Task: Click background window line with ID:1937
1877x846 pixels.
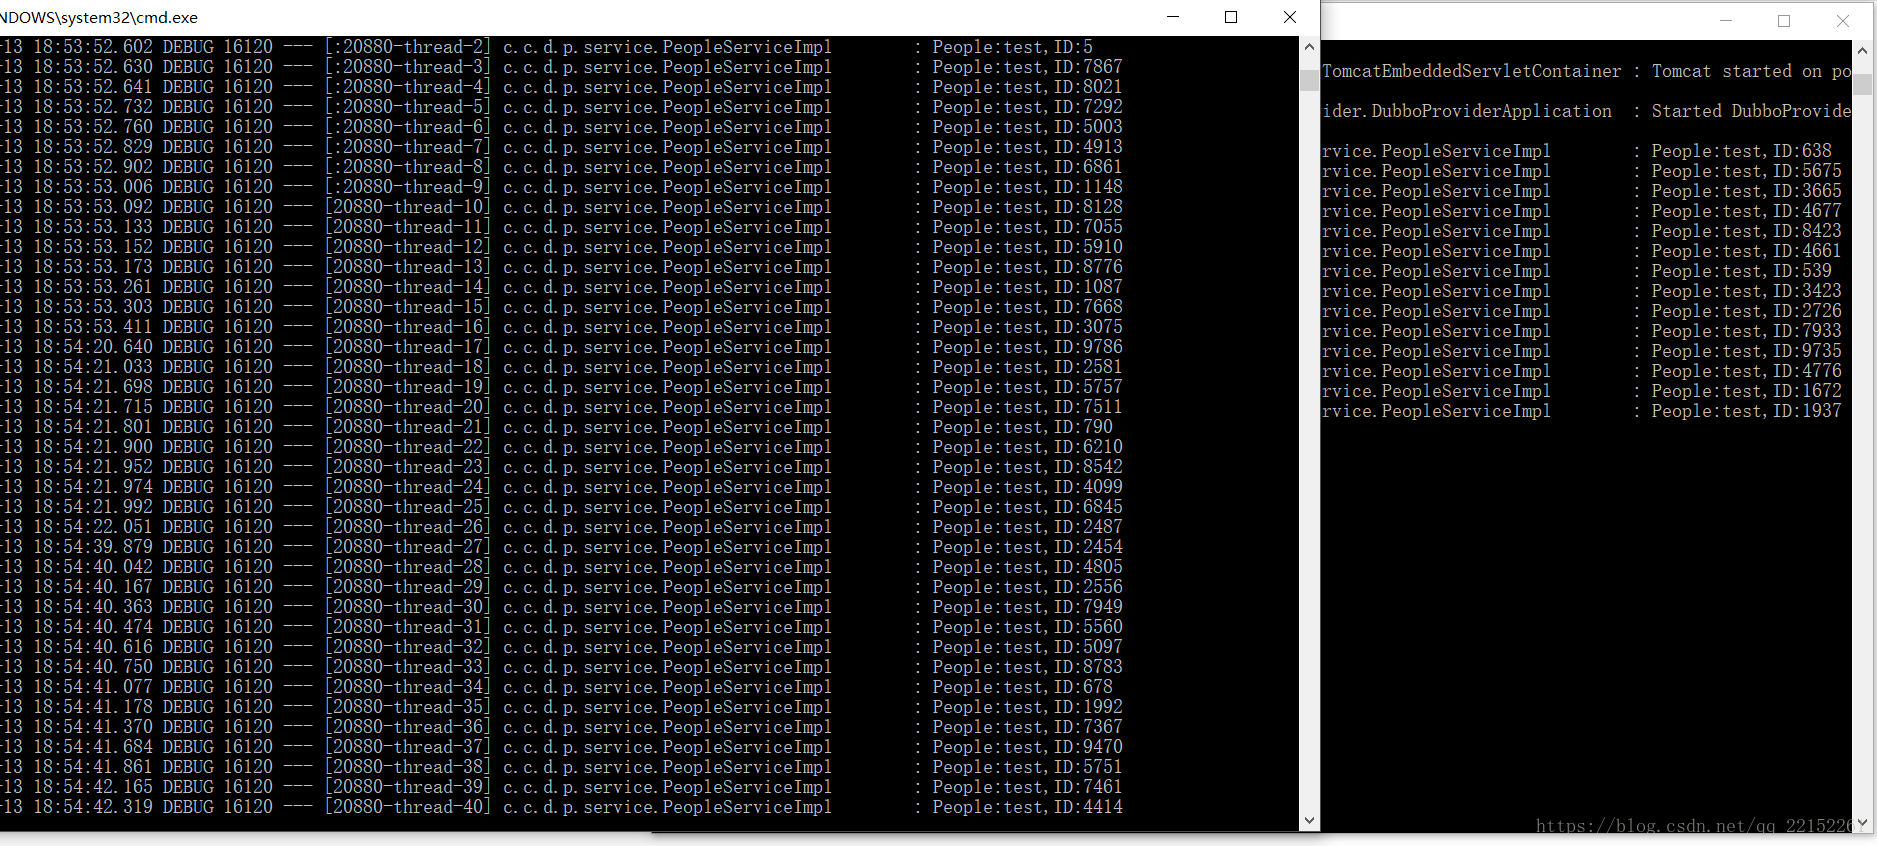Action: [x=1582, y=411]
